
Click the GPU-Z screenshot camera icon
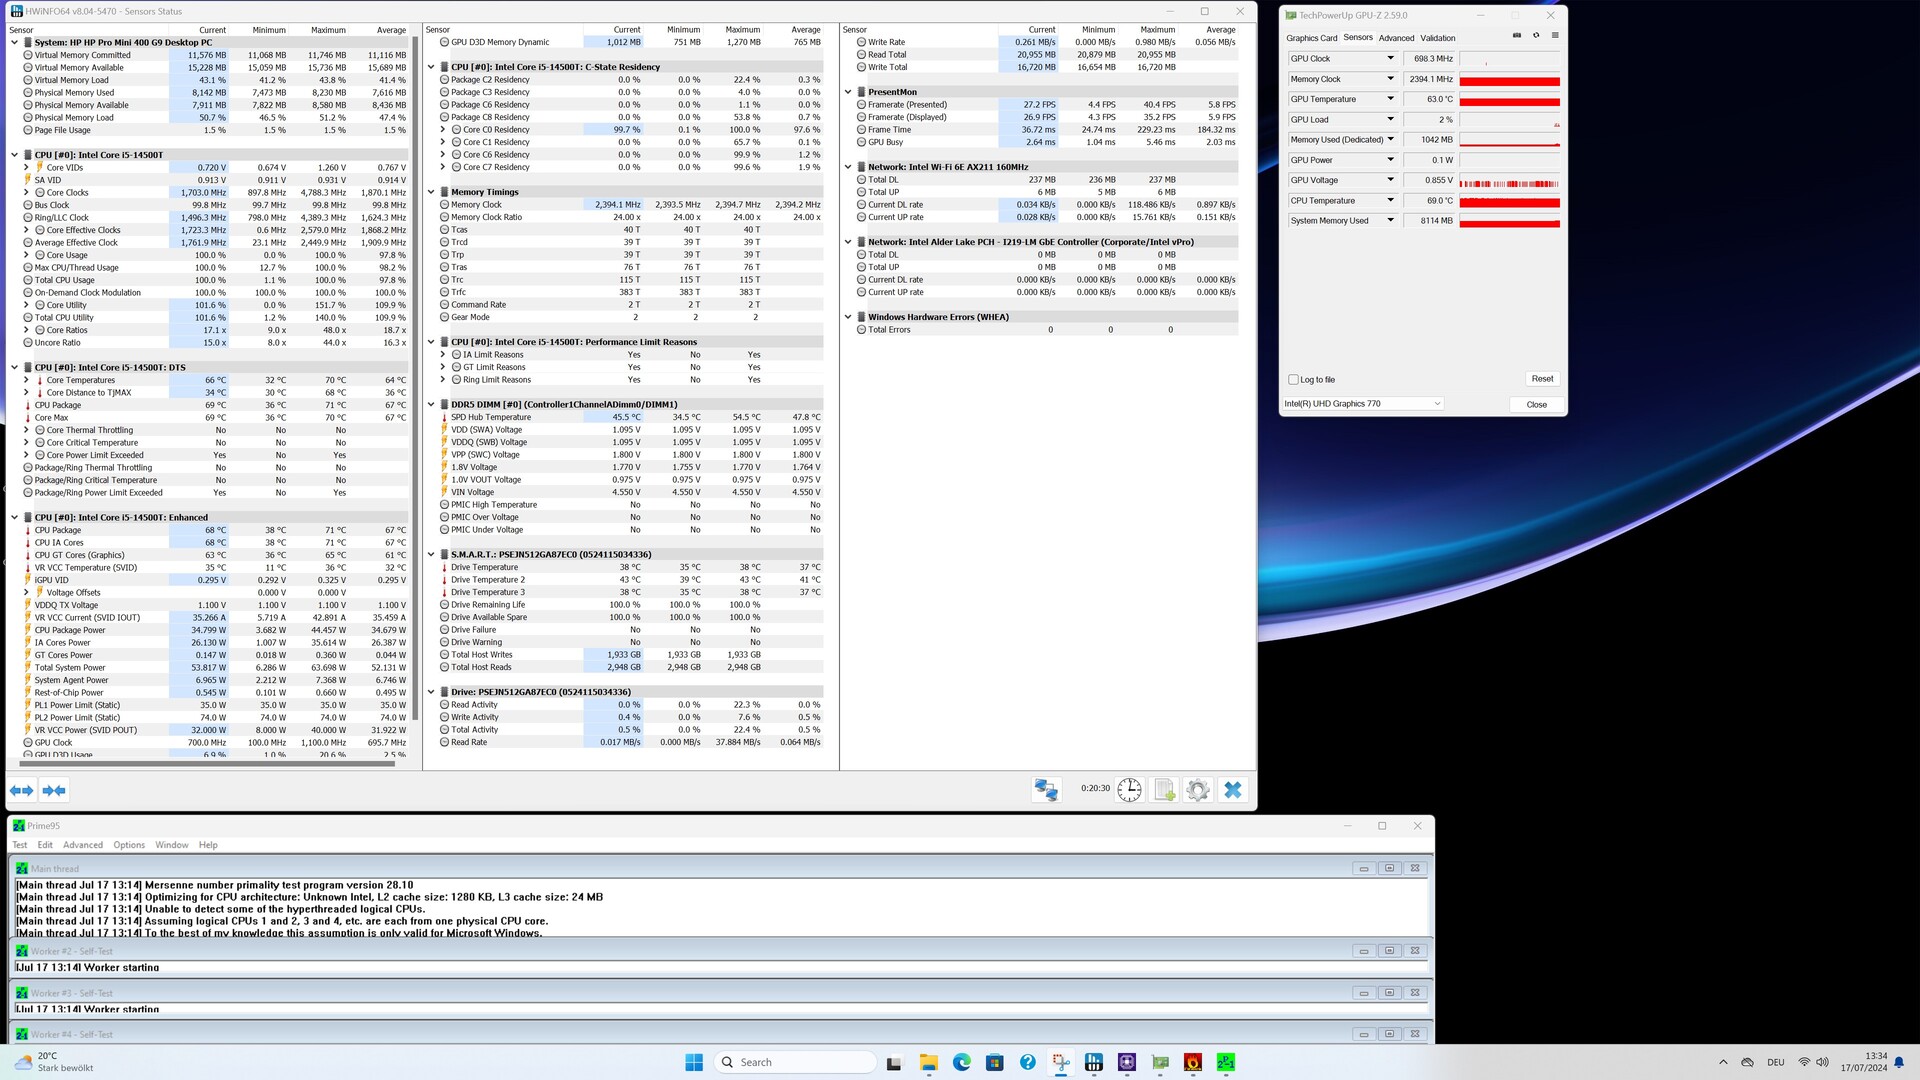pos(1517,36)
